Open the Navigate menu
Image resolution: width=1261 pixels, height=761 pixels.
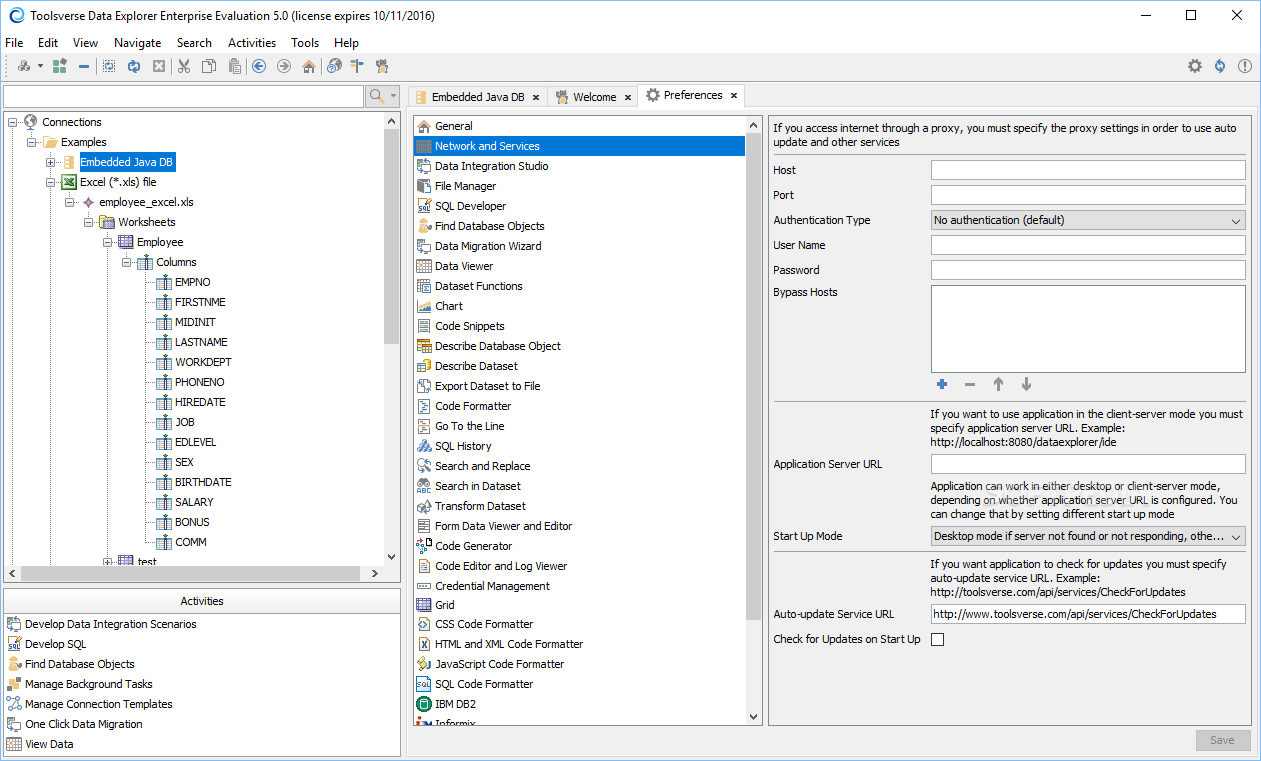click(137, 43)
